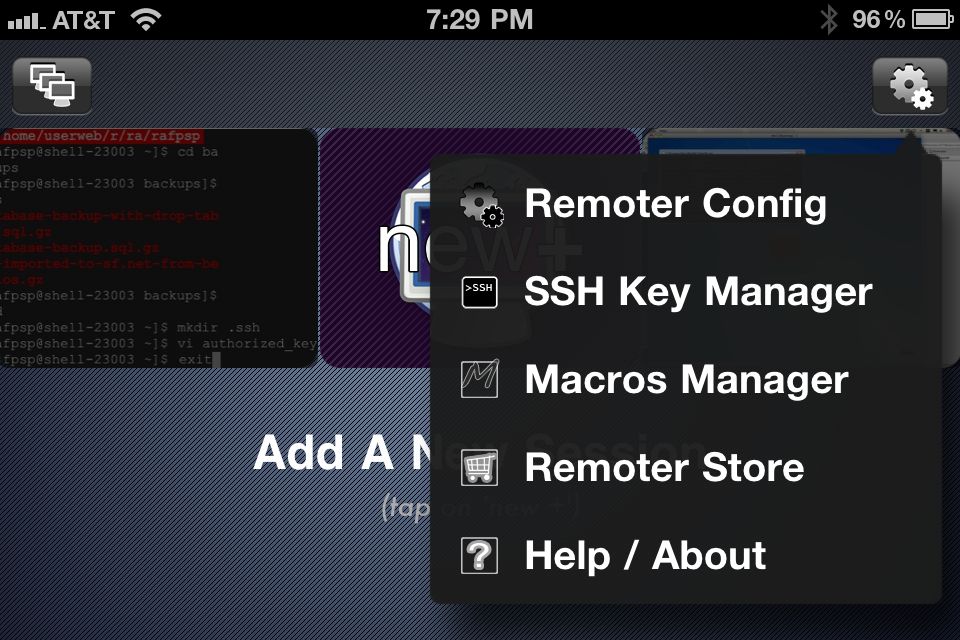Viewport: 960px width, 640px height.
Task: Tap the settings gears button
Action: coord(910,86)
